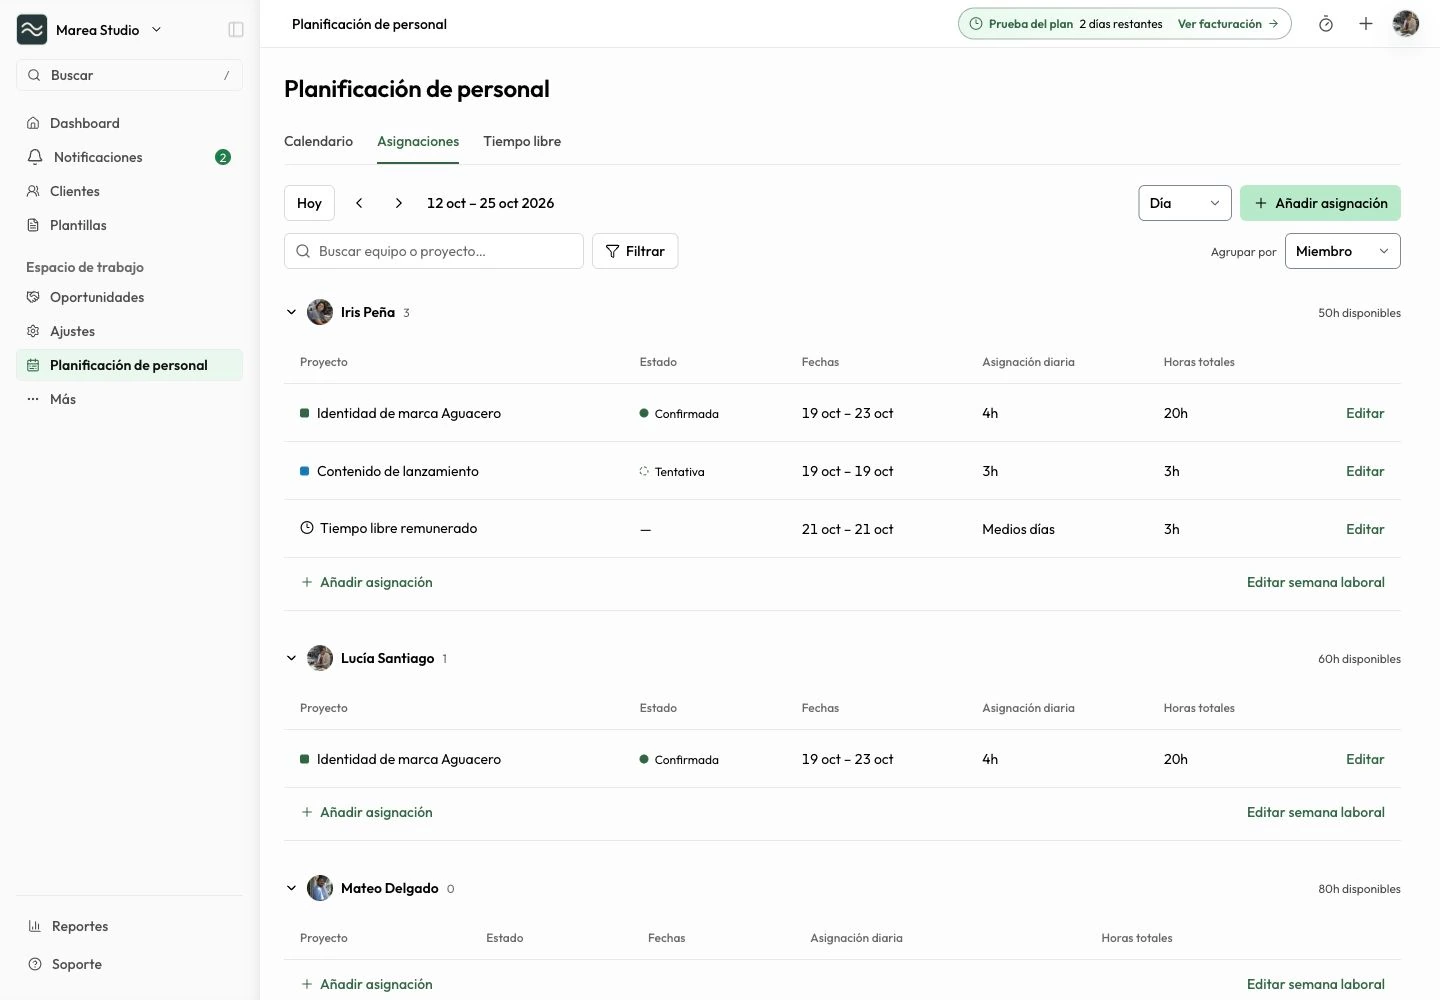Focus the Buscar equipo o proyecto field
The height and width of the screenshot is (1000, 1440).
click(434, 251)
